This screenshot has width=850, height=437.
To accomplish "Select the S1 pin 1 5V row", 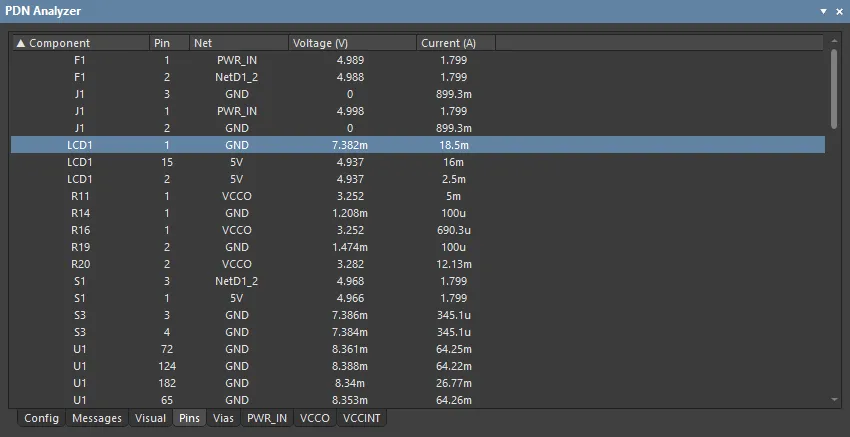I will [x=418, y=298].
